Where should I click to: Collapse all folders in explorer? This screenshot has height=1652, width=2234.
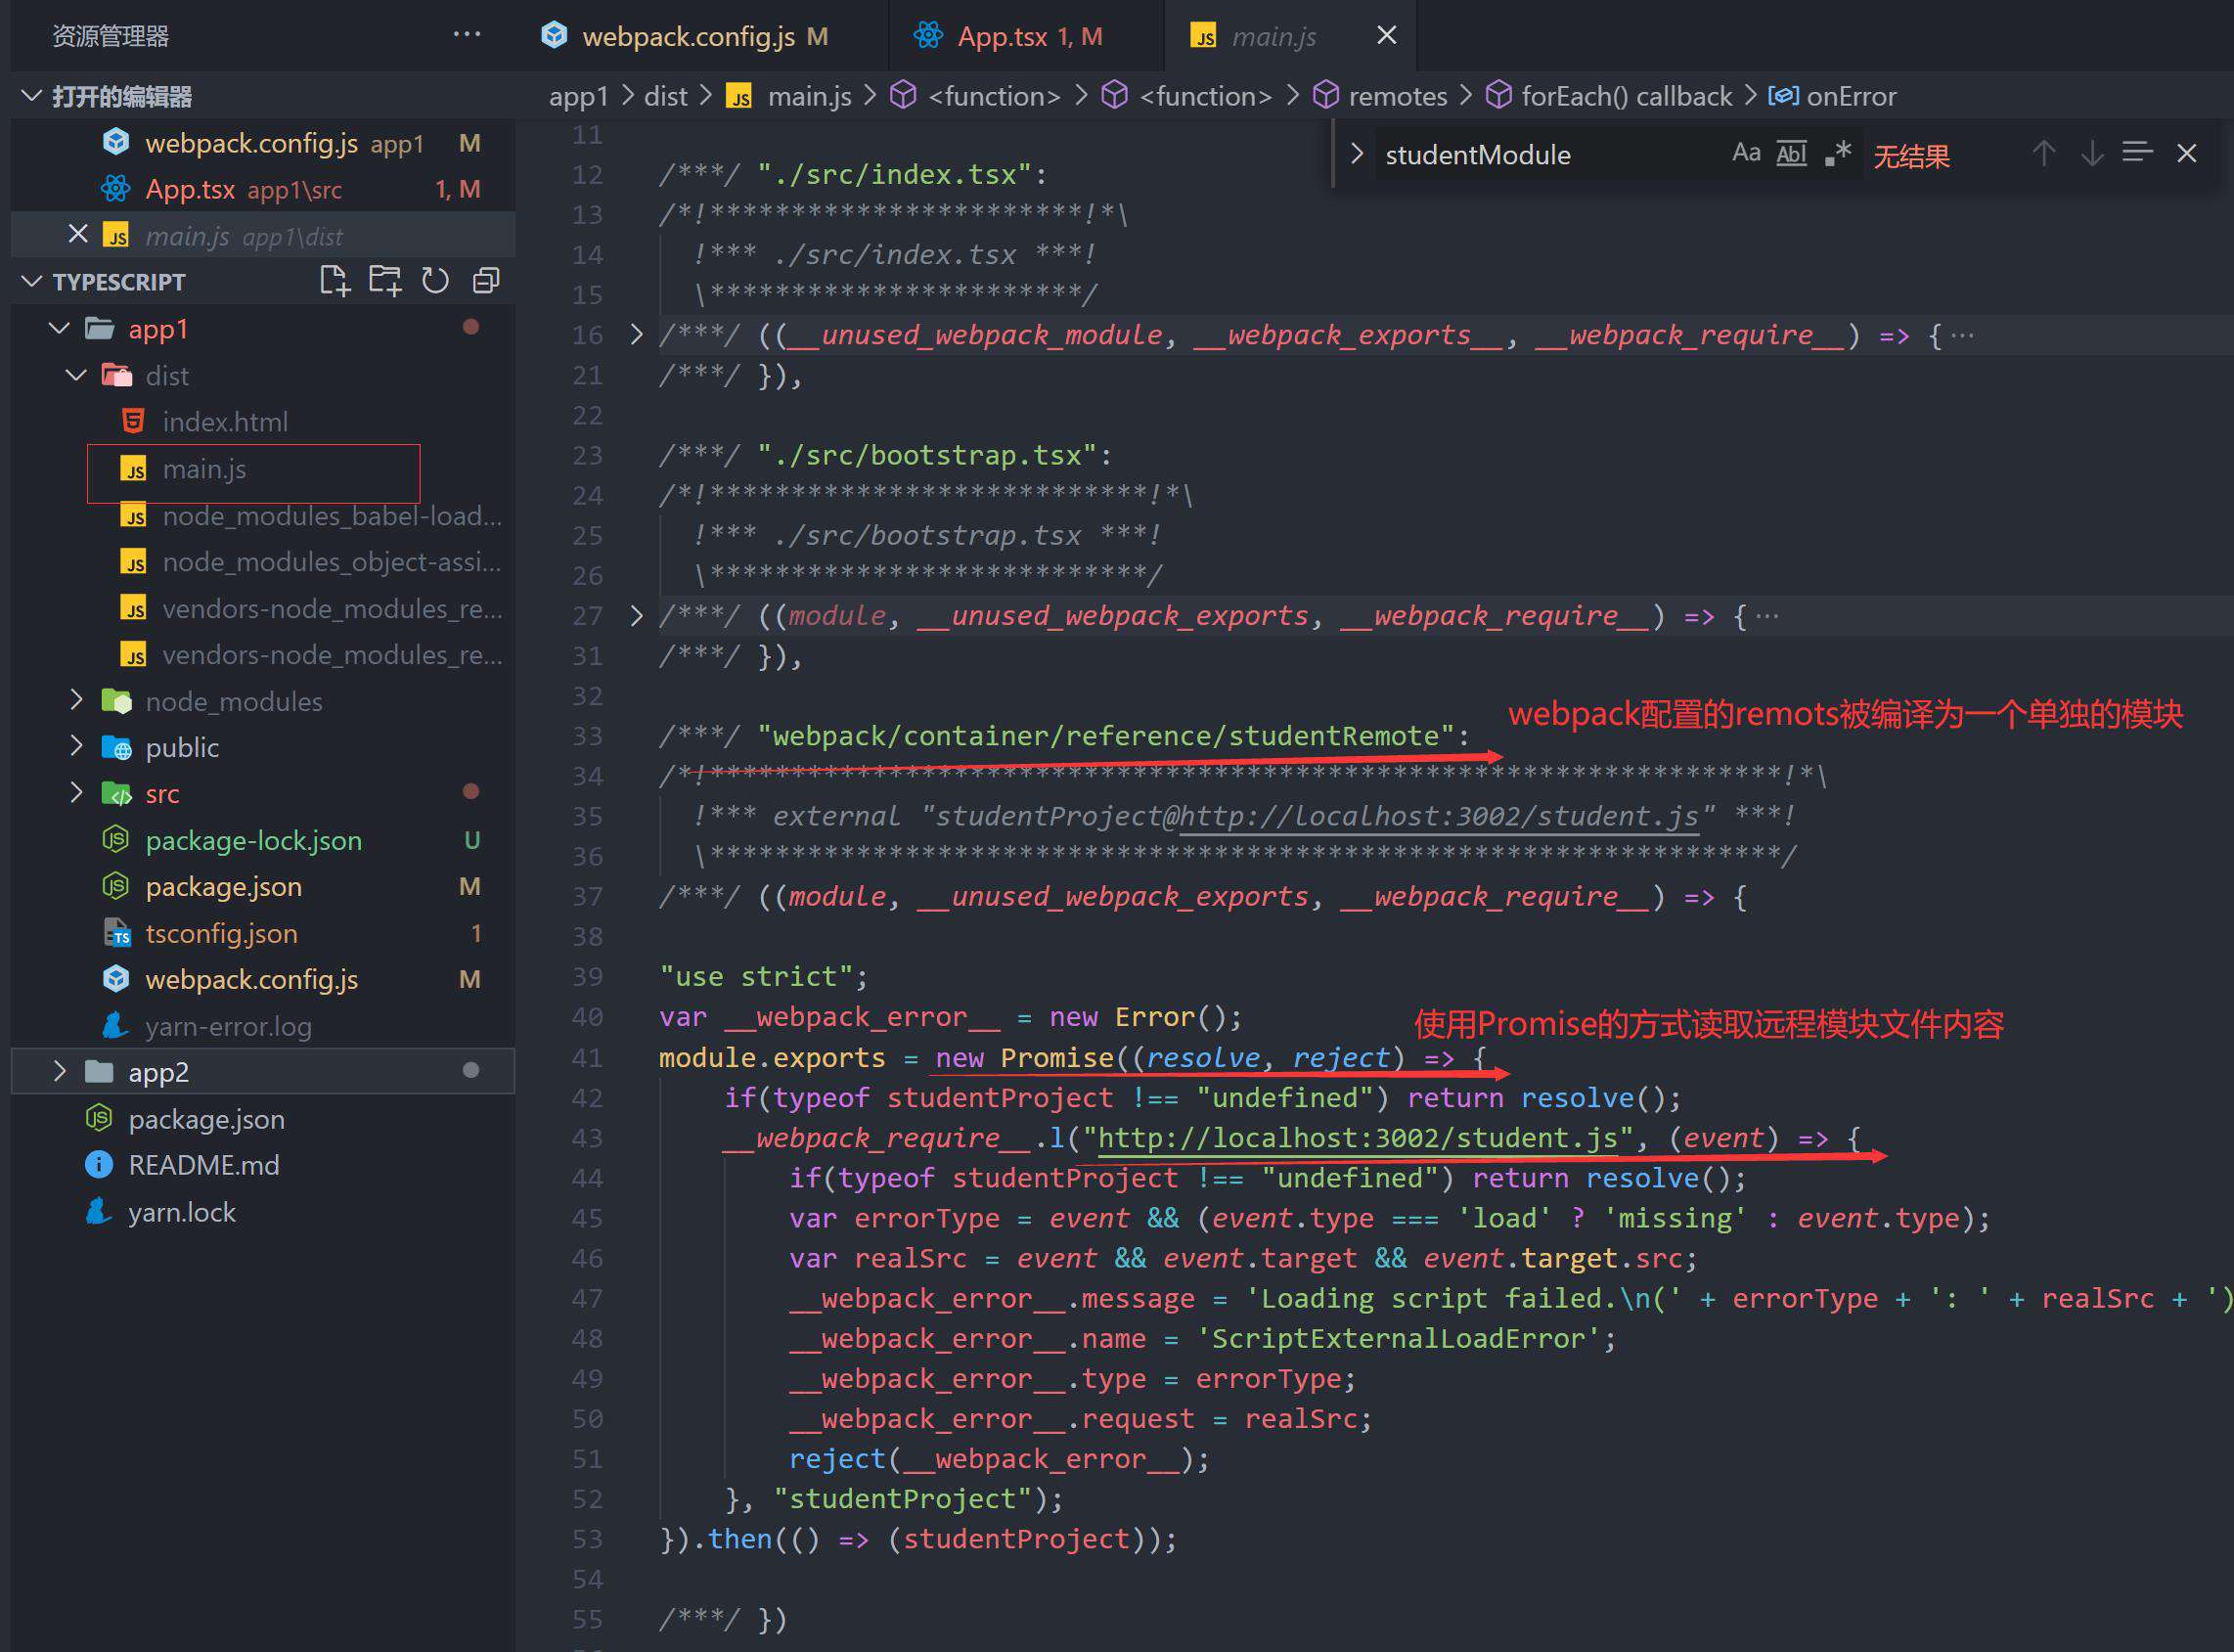486,280
